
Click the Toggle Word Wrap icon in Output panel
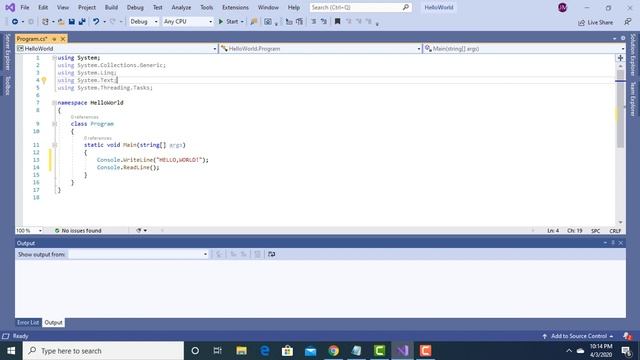tap(271, 254)
